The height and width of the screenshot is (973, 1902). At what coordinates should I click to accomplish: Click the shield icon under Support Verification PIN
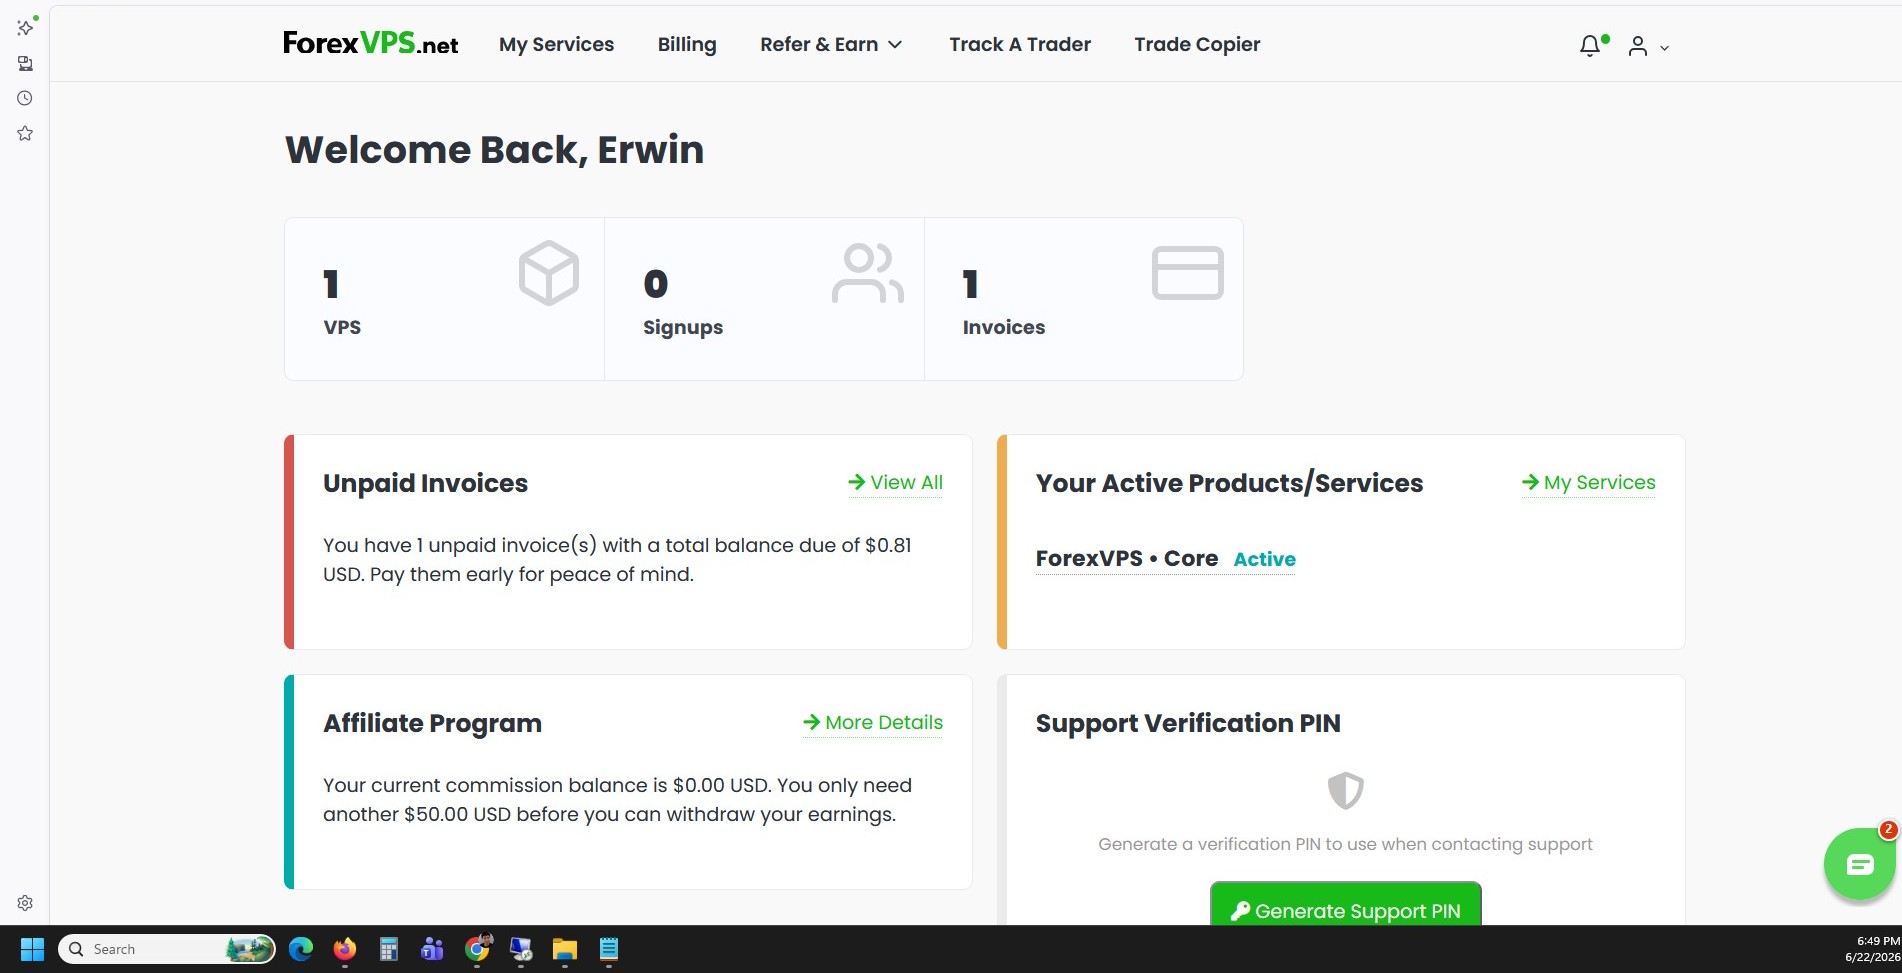click(x=1346, y=791)
